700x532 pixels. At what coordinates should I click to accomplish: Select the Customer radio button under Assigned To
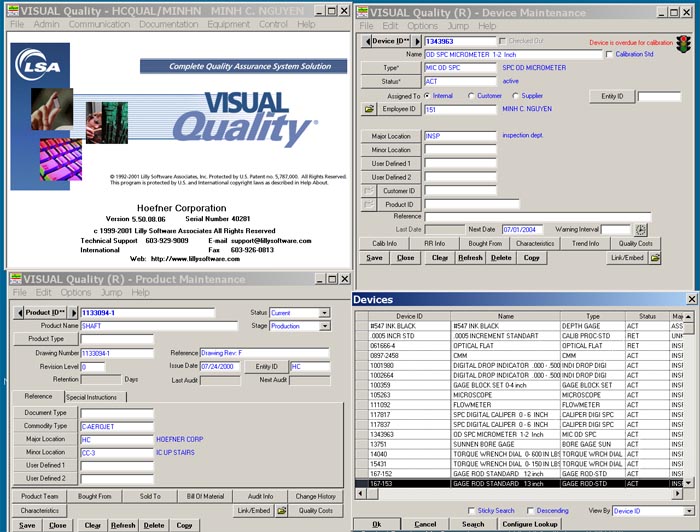[472, 96]
